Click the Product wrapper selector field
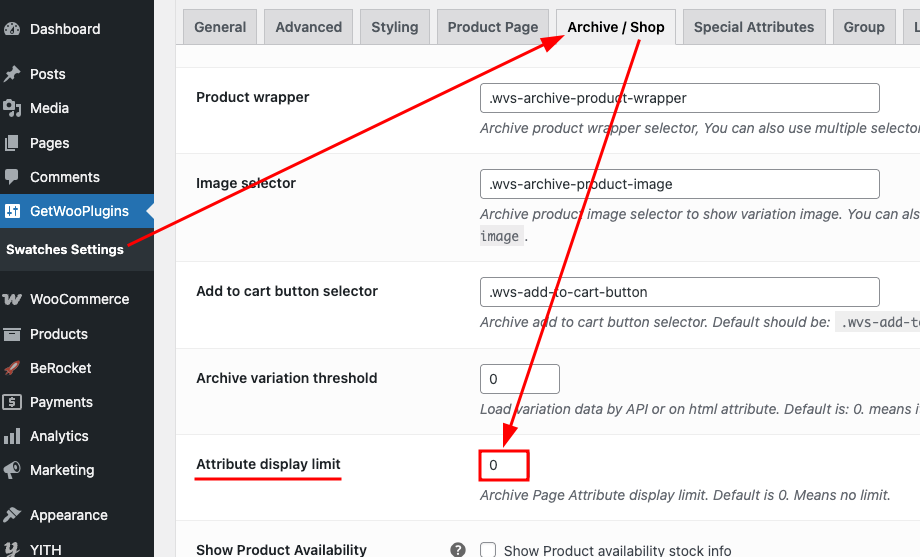The height and width of the screenshot is (557, 920). tap(679, 98)
